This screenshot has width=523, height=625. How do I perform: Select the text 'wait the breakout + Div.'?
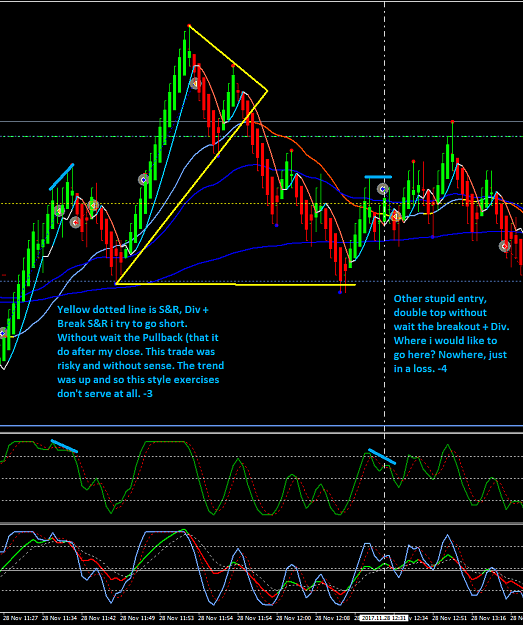tap(452, 326)
